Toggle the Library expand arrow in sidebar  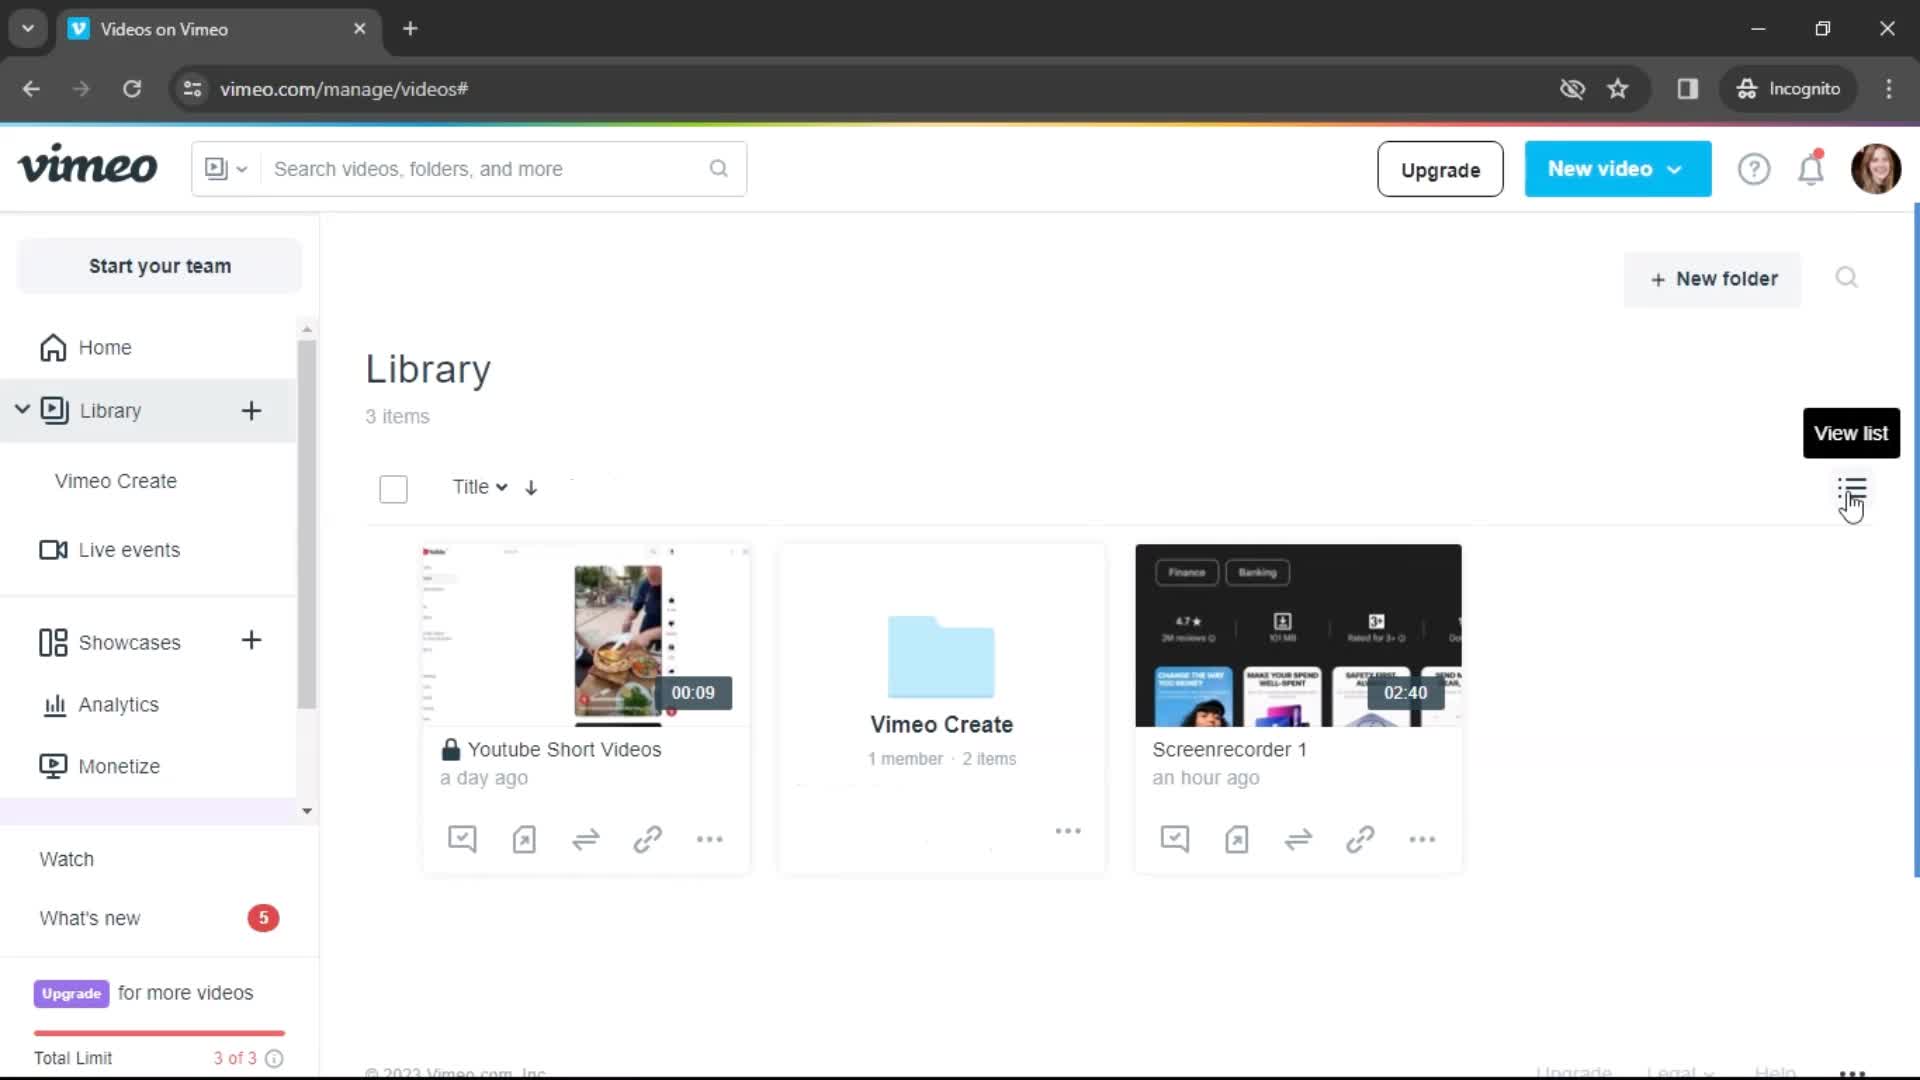pyautogui.click(x=22, y=410)
